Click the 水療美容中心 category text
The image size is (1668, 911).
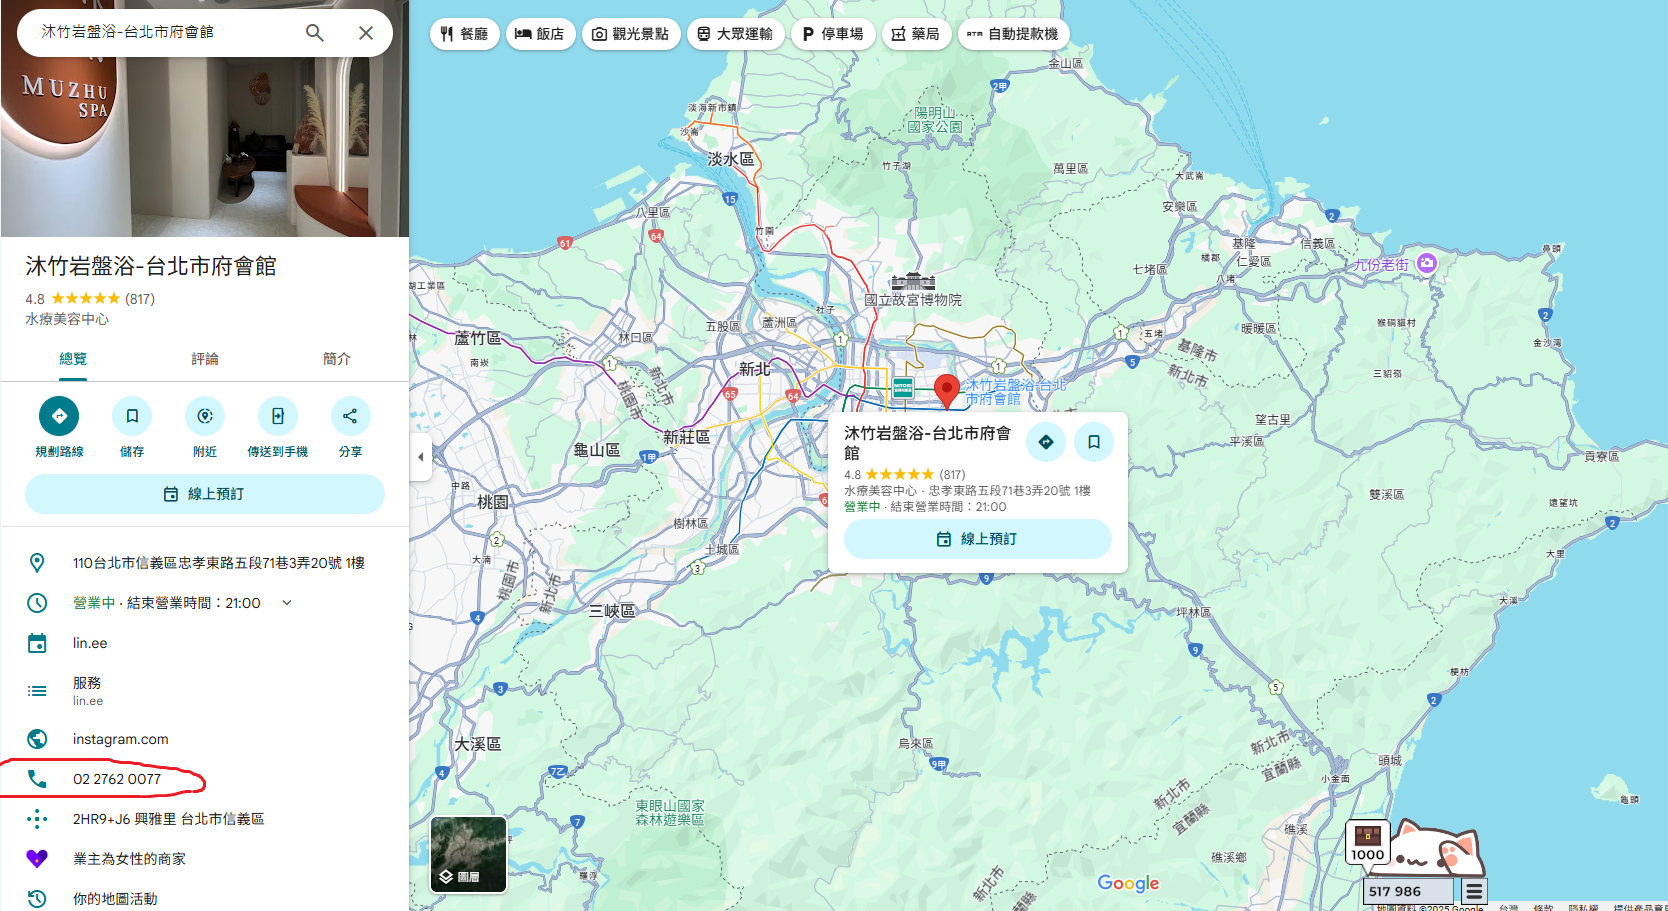[x=67, y=319]
